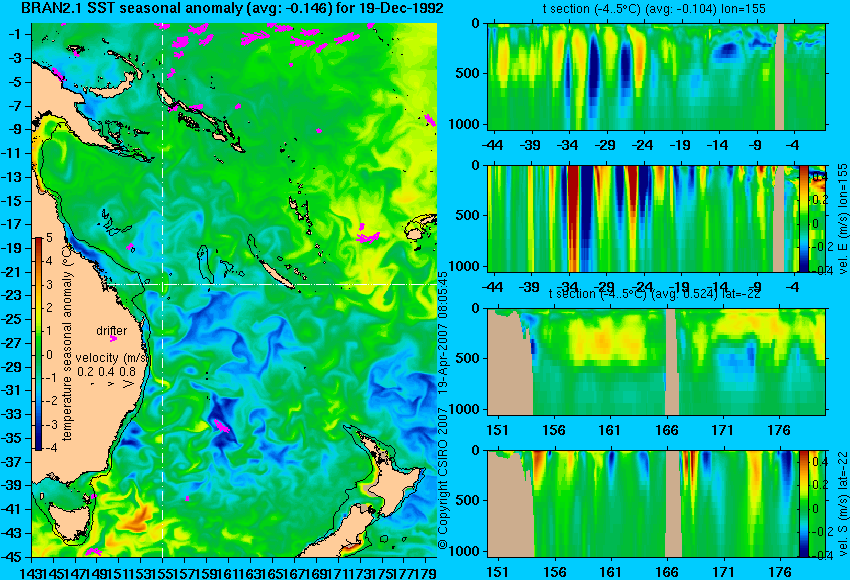Click the 'vel. S (m/s) lat=-22' vertical label

842,504
